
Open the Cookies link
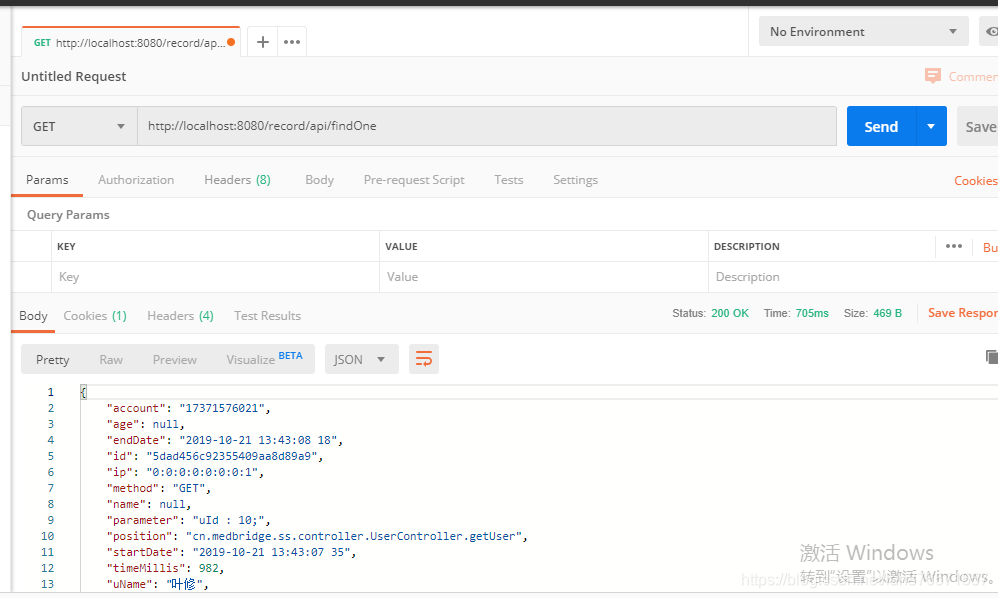point(975,181)
